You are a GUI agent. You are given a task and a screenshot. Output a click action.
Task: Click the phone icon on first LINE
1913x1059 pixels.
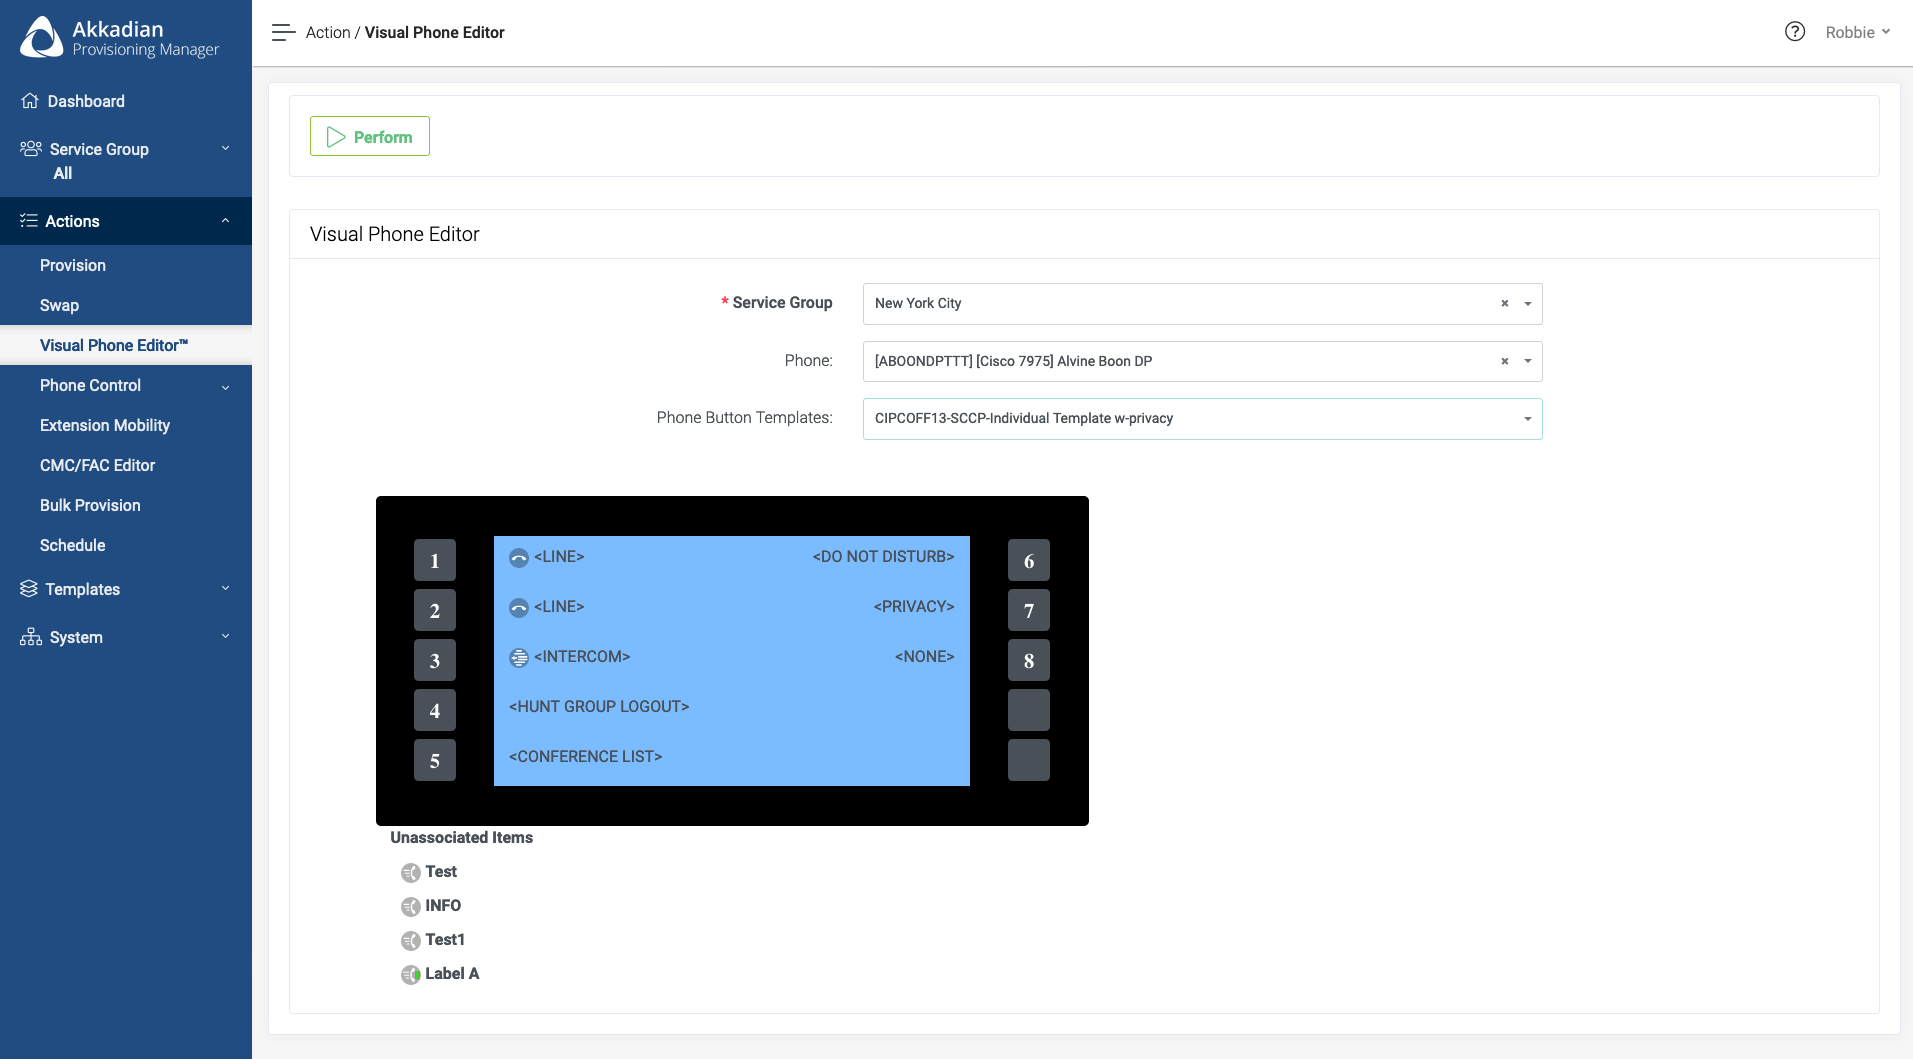pyautogui.click(x=519, y=558)
